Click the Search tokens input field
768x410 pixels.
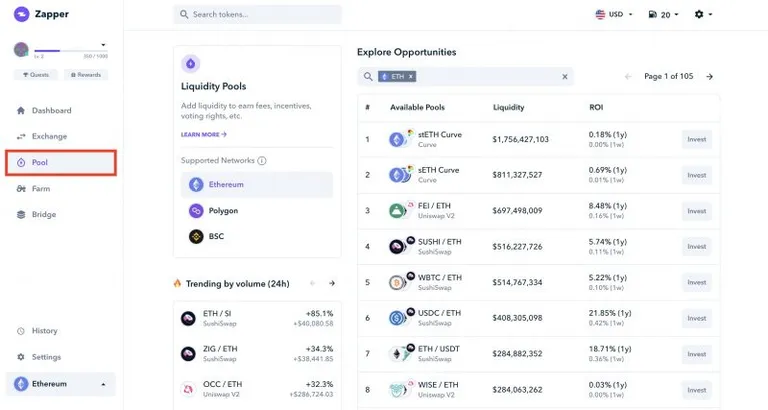point(257,15)
